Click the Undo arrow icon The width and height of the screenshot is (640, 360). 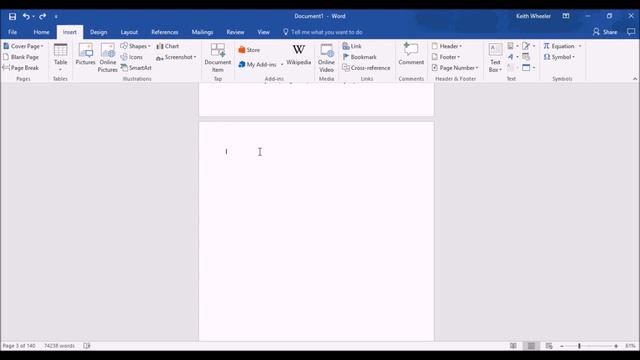click(x=26, y=16)
